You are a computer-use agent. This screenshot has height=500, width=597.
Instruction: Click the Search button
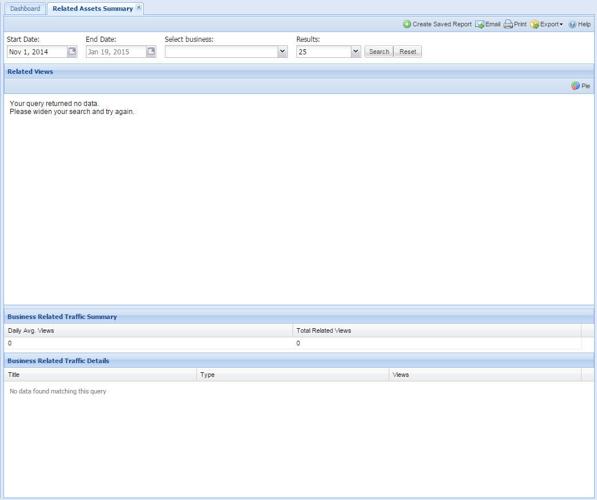pyautogui.click(x=379, y=51)
